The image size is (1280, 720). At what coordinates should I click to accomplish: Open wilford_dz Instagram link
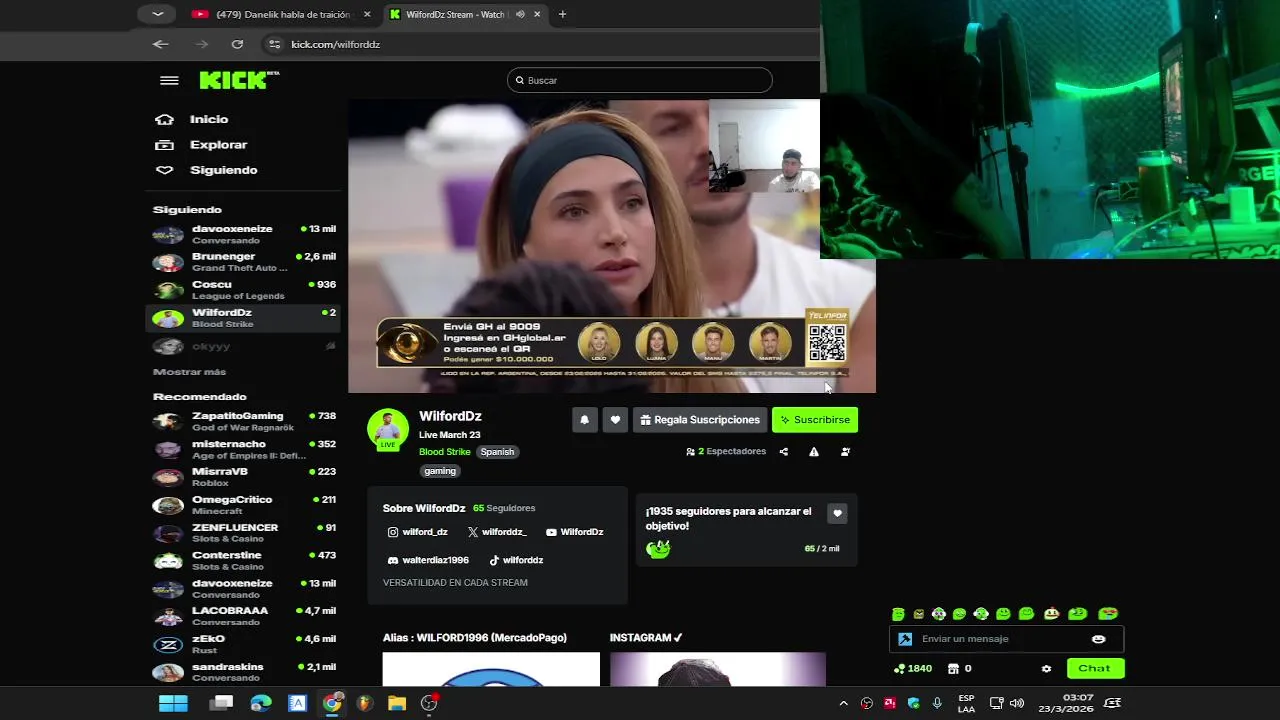coord(418,532)
